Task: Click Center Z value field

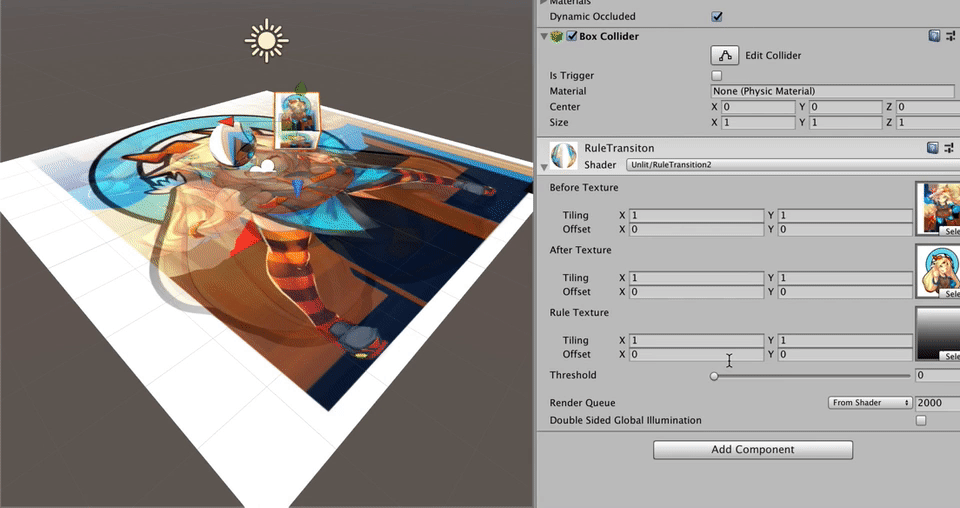Action: [x=928, y=106]
